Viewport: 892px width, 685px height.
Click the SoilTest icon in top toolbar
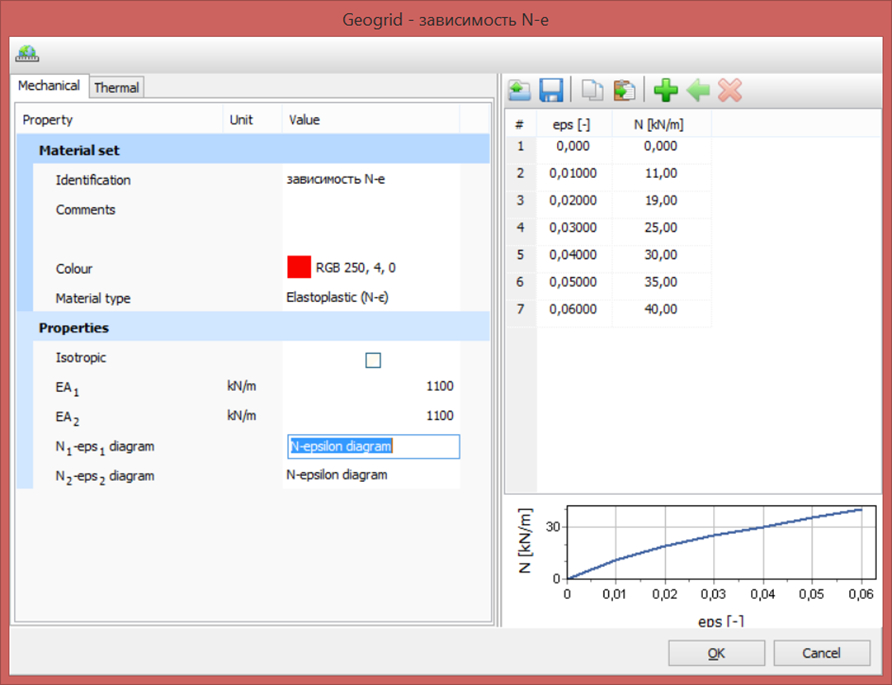(27, 53)
